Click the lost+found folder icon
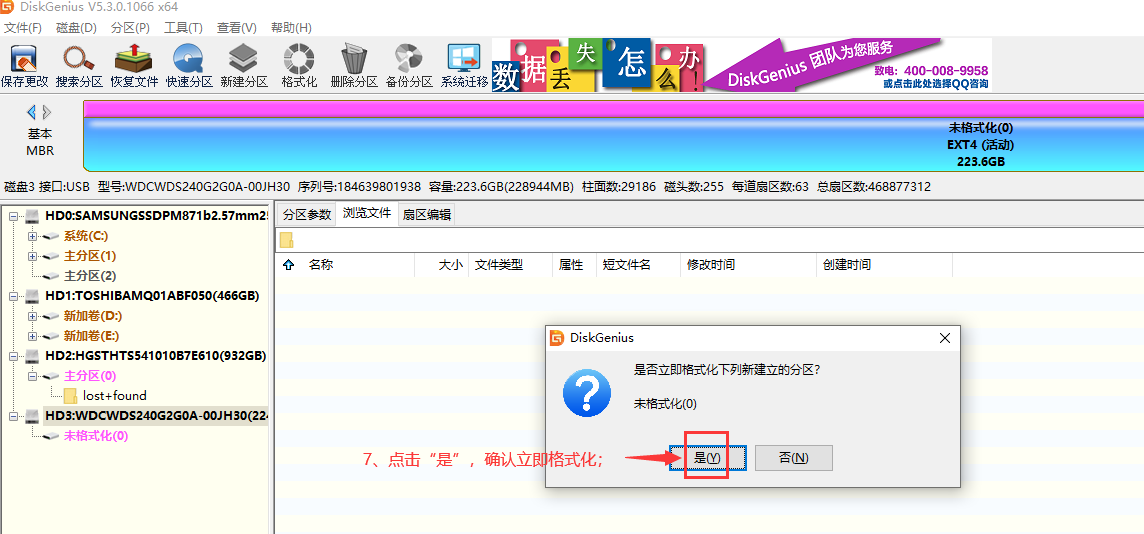The image size is (1144, 534). click(x=71, y=395)
